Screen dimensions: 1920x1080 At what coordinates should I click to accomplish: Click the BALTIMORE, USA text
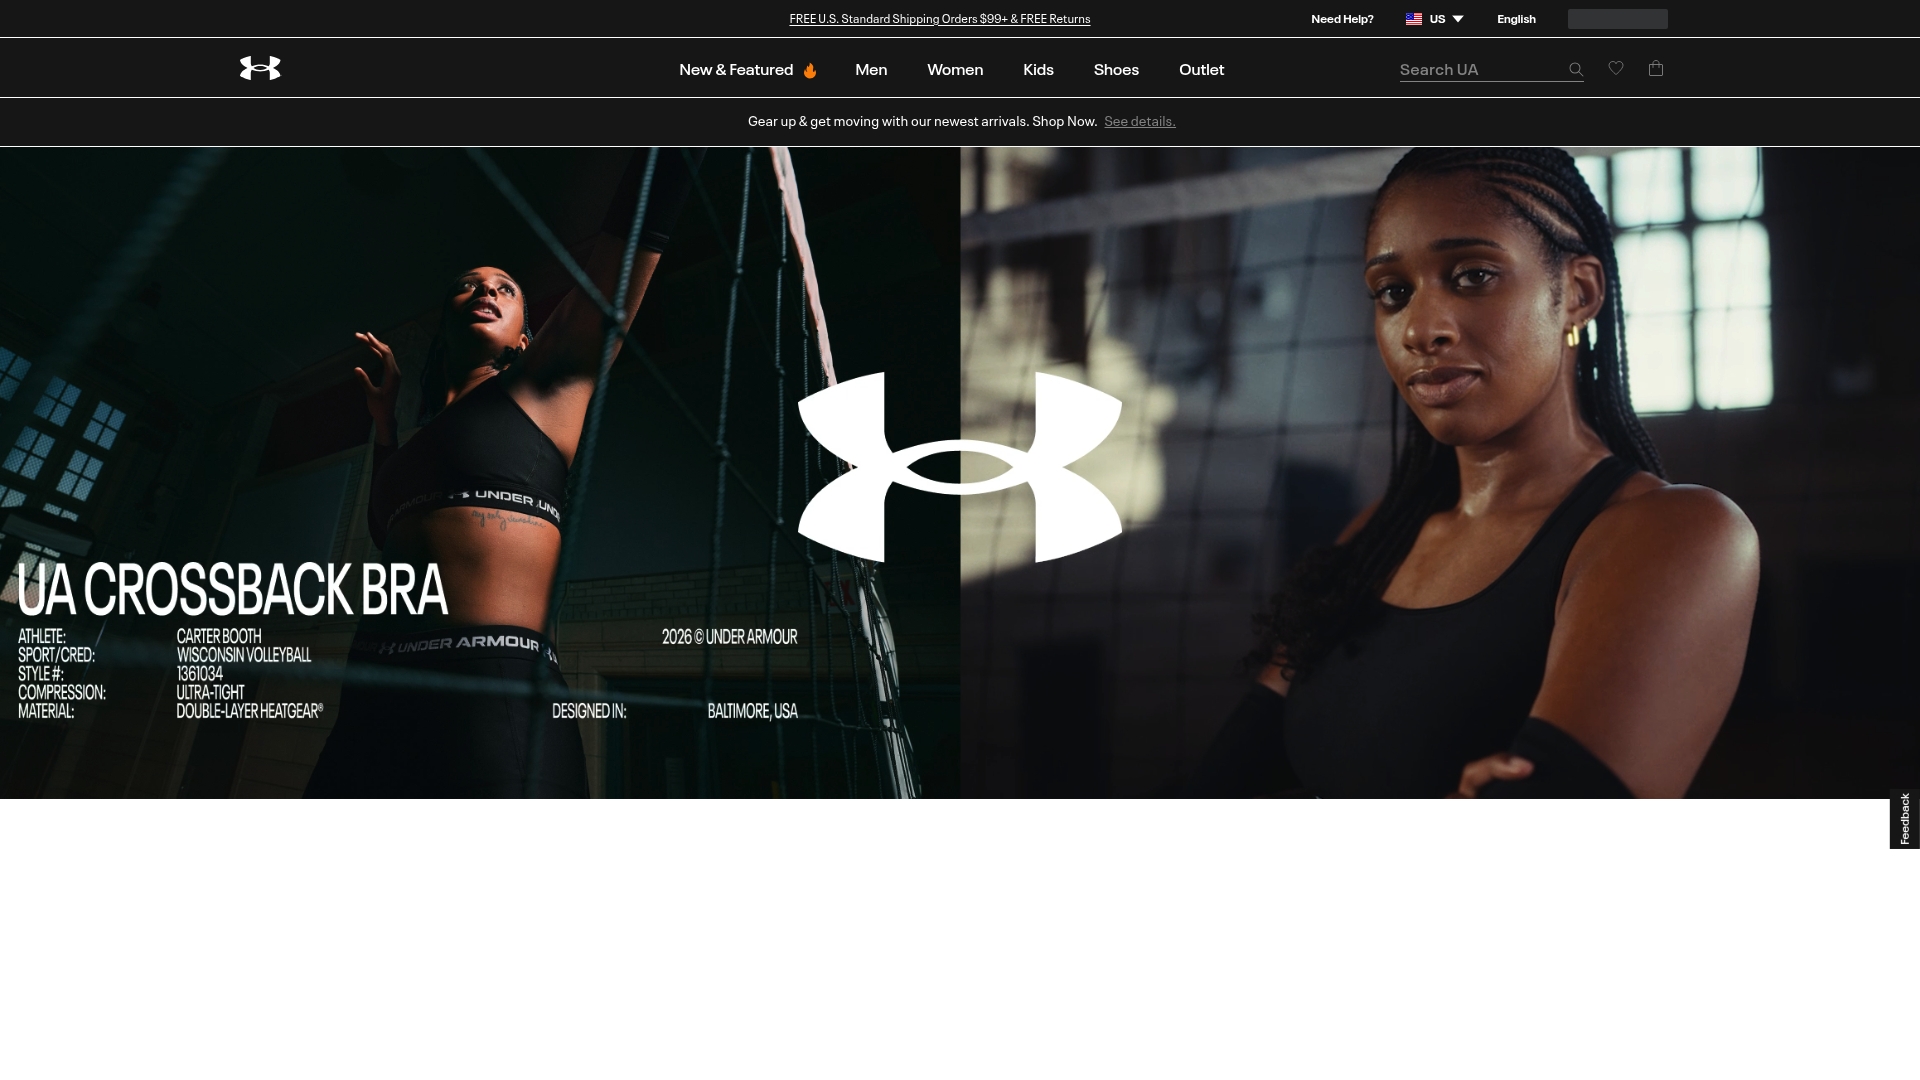(752, 711)
